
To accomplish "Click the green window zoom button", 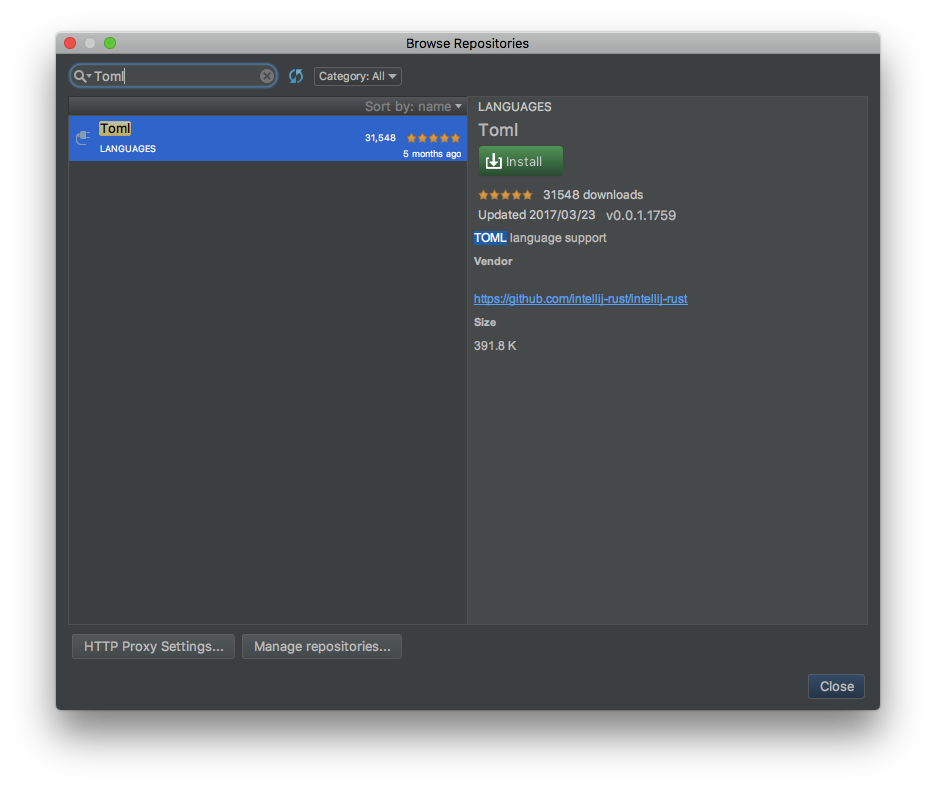I will (110, 43).
